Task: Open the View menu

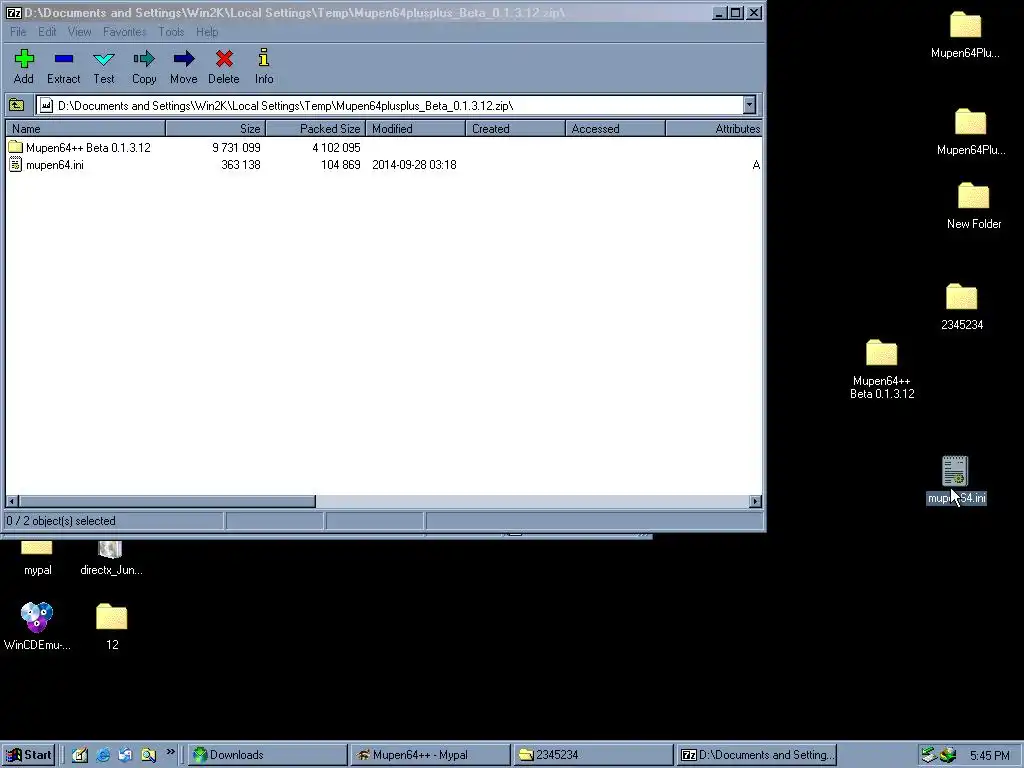Action: point(80,31)
